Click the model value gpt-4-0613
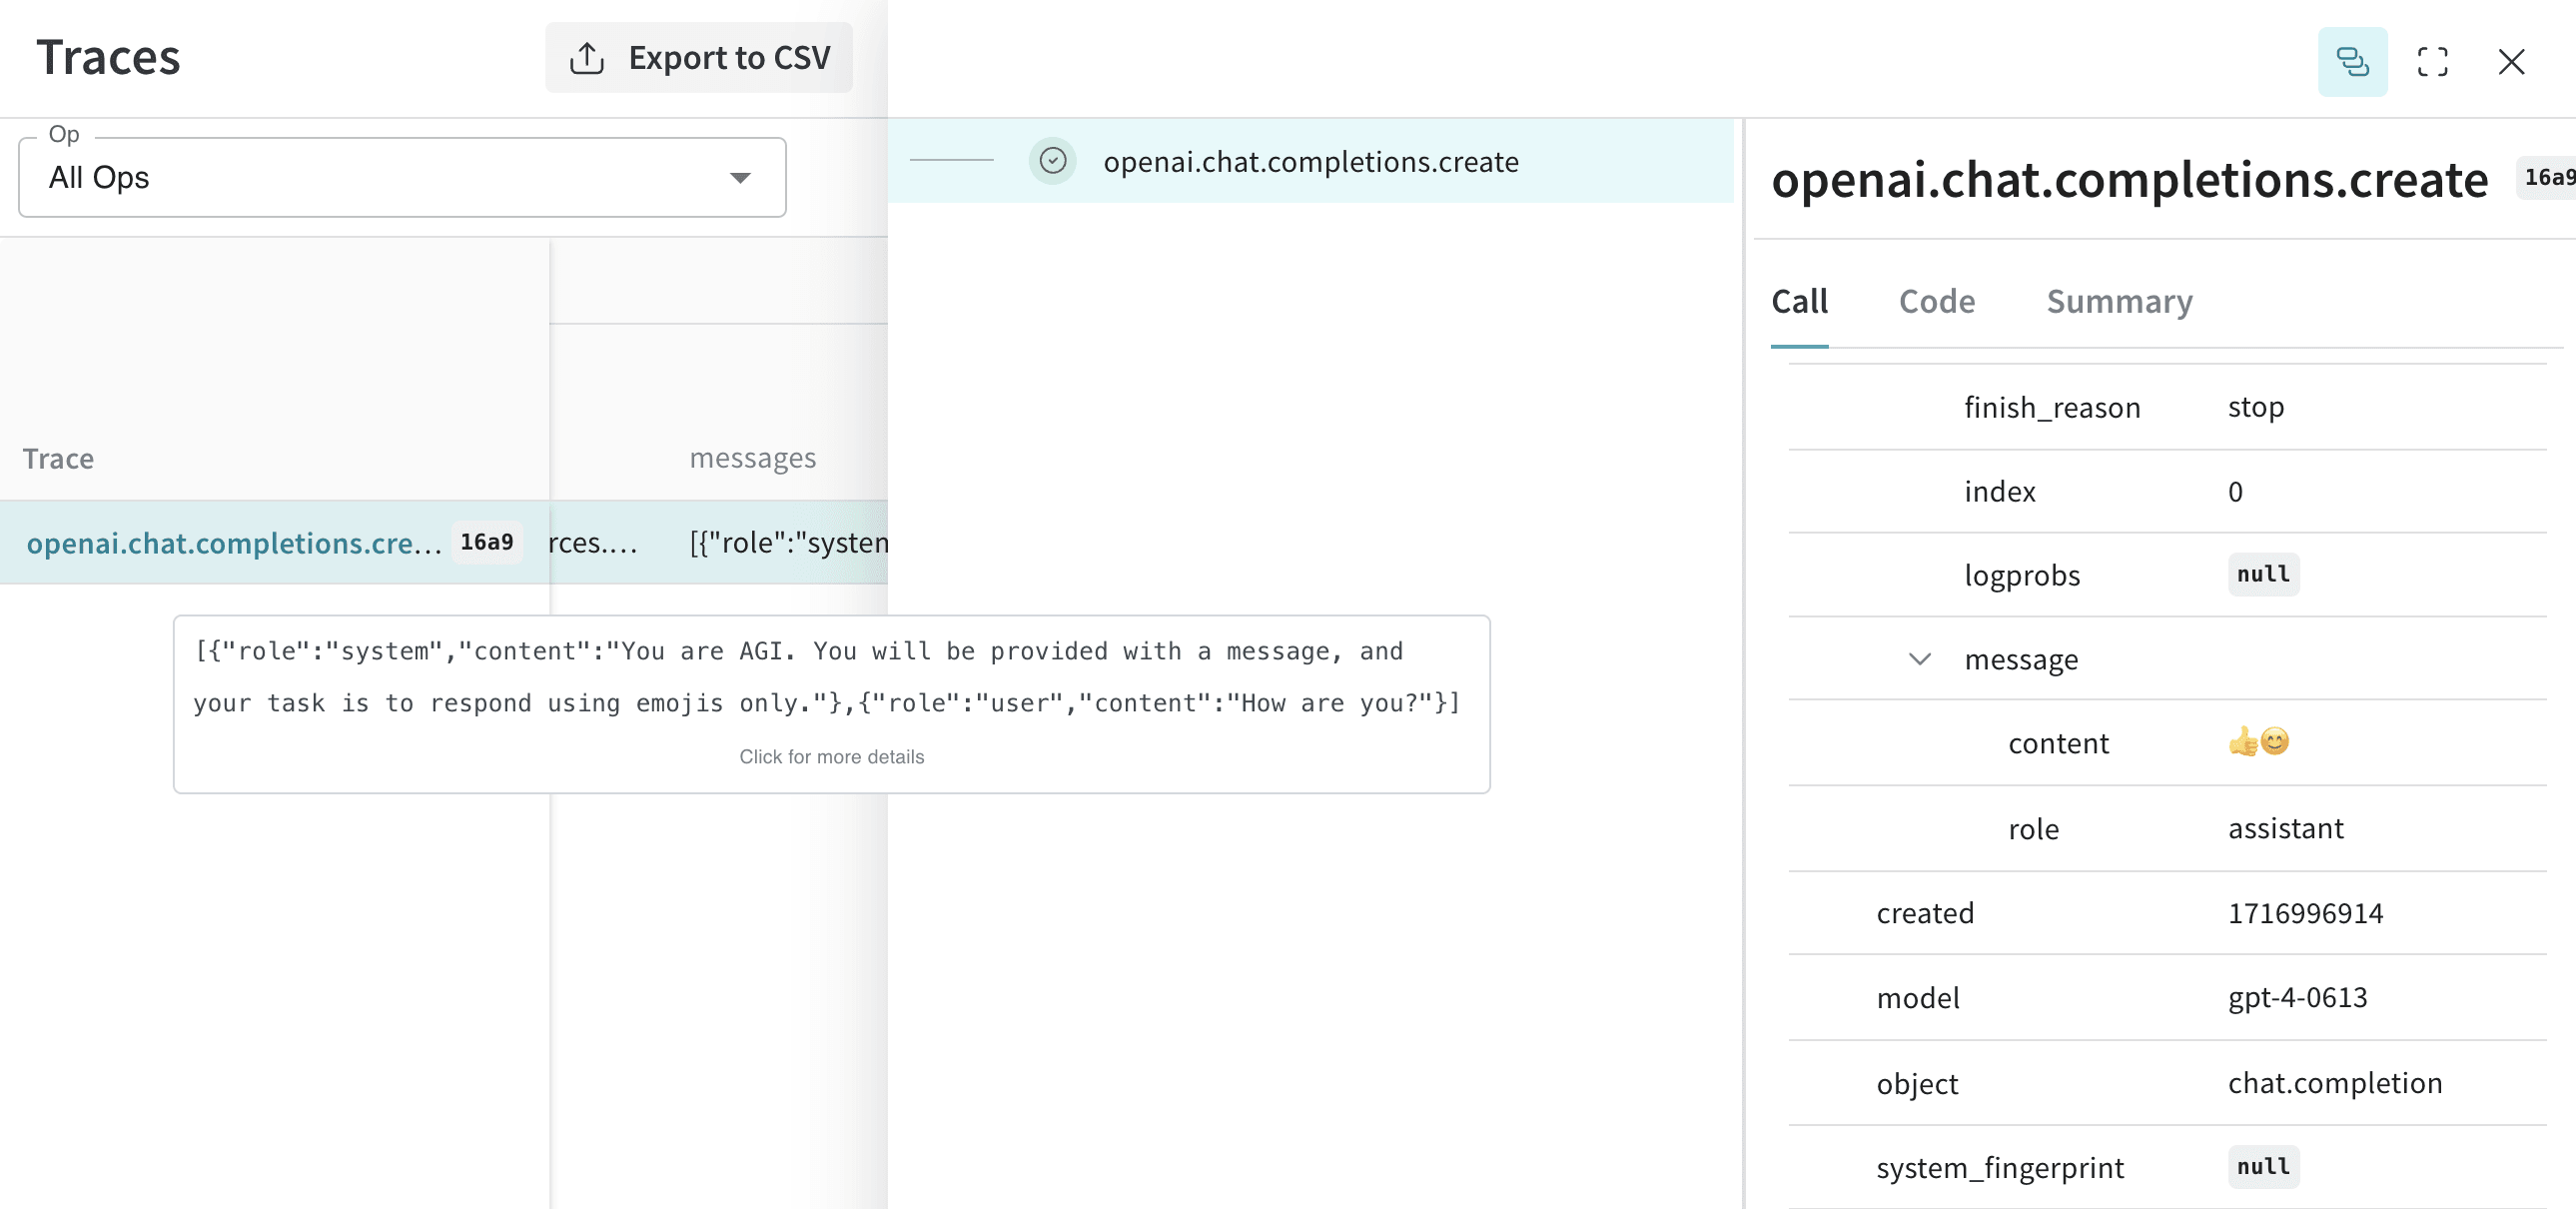The width and height of the screenshot is (2576, 1209). [x=2297, y=998]
